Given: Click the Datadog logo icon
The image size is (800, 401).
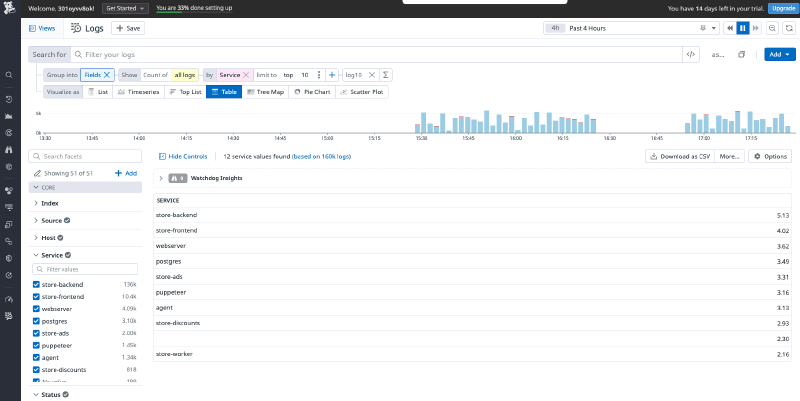Looking at the screenshot, I should 9,8.
